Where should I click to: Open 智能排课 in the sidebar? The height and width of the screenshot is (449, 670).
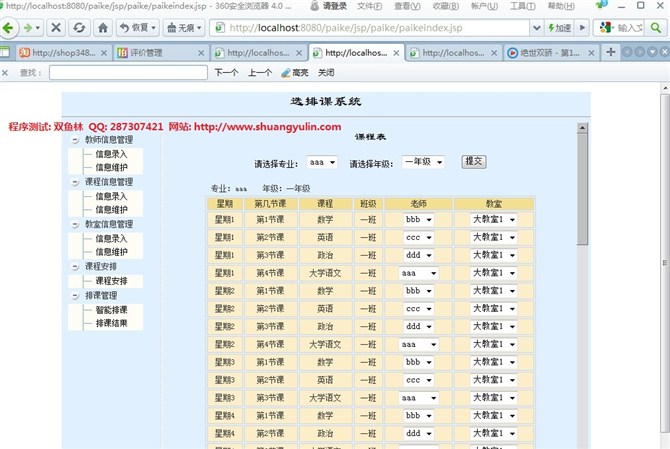[111, 310]
